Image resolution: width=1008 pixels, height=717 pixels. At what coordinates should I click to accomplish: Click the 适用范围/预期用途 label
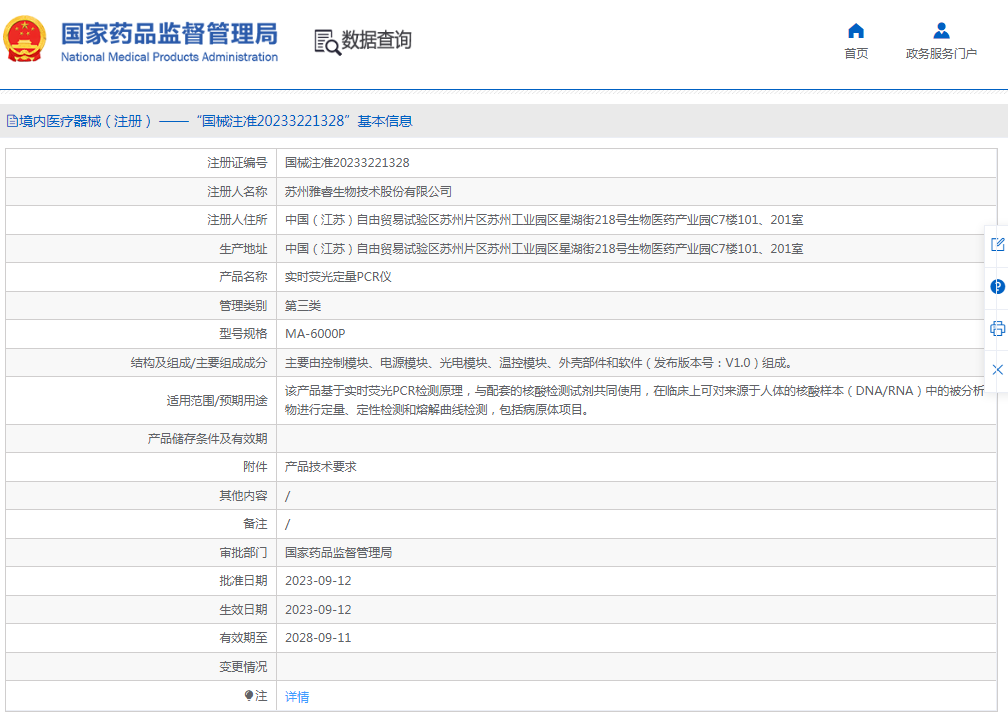pyautogui.click(x=217, y=401)
